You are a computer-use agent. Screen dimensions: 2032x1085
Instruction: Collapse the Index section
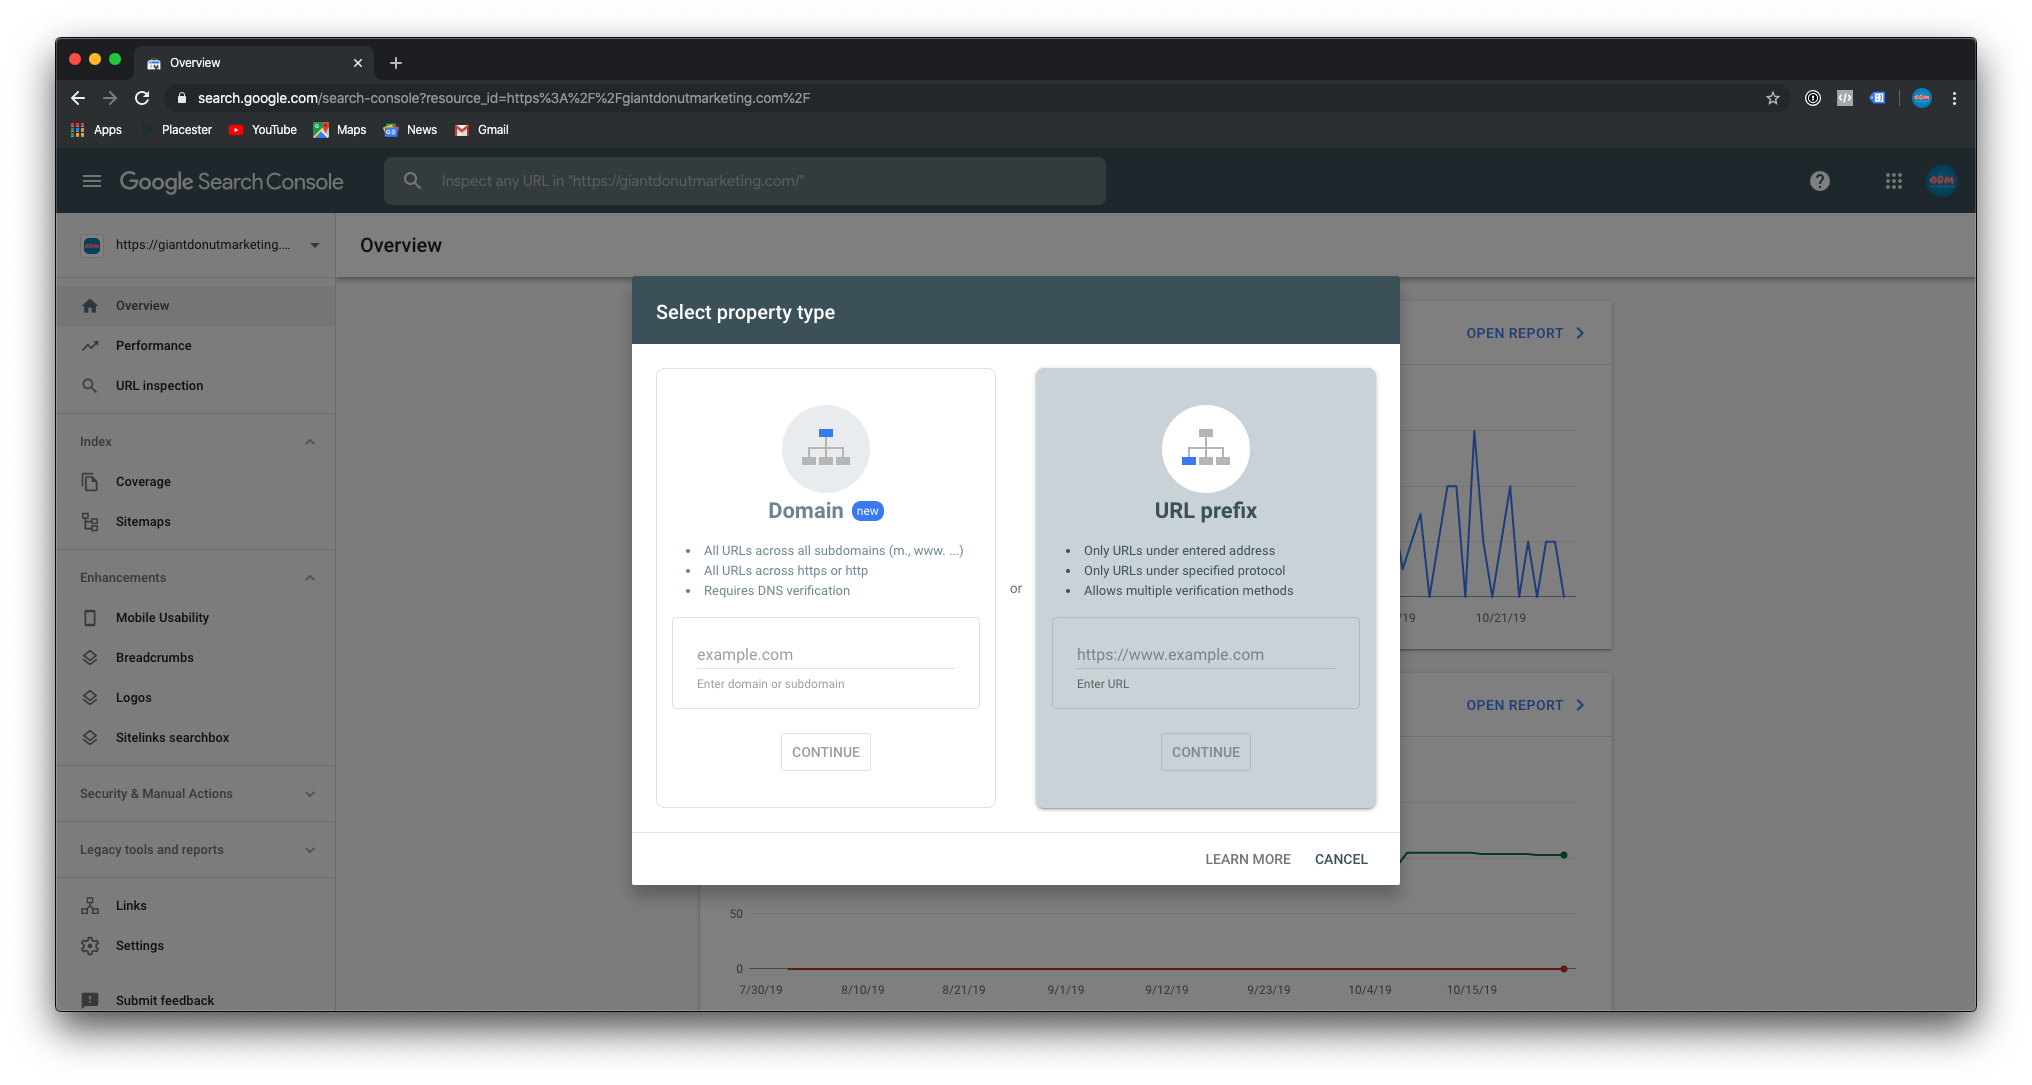click(310, 442)
